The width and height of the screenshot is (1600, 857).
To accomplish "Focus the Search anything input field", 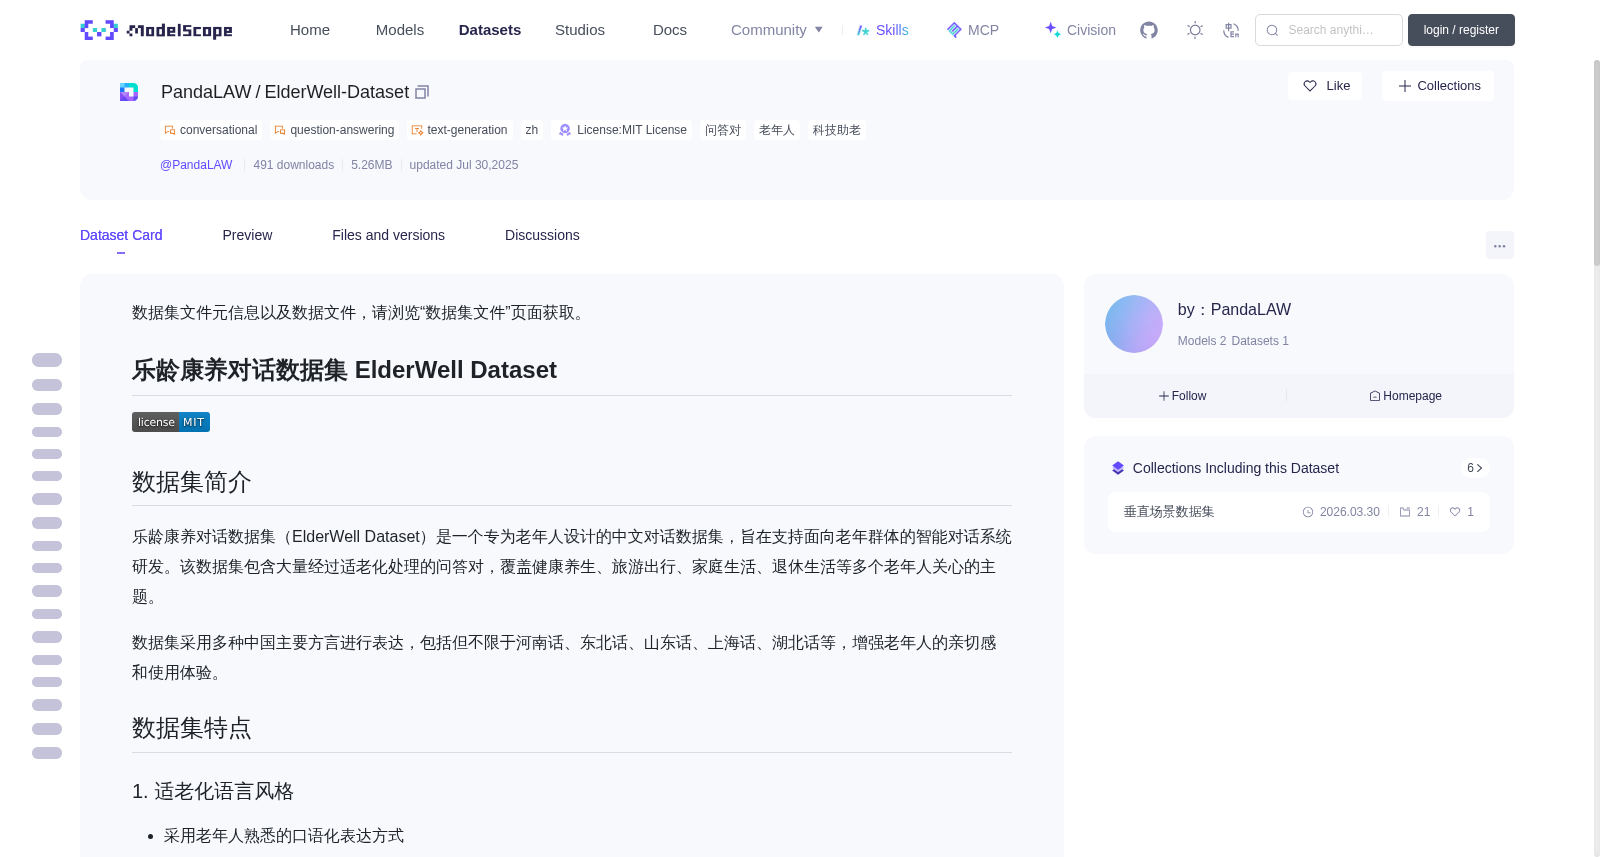I will pyautogui.click(x=1329, y=30).
